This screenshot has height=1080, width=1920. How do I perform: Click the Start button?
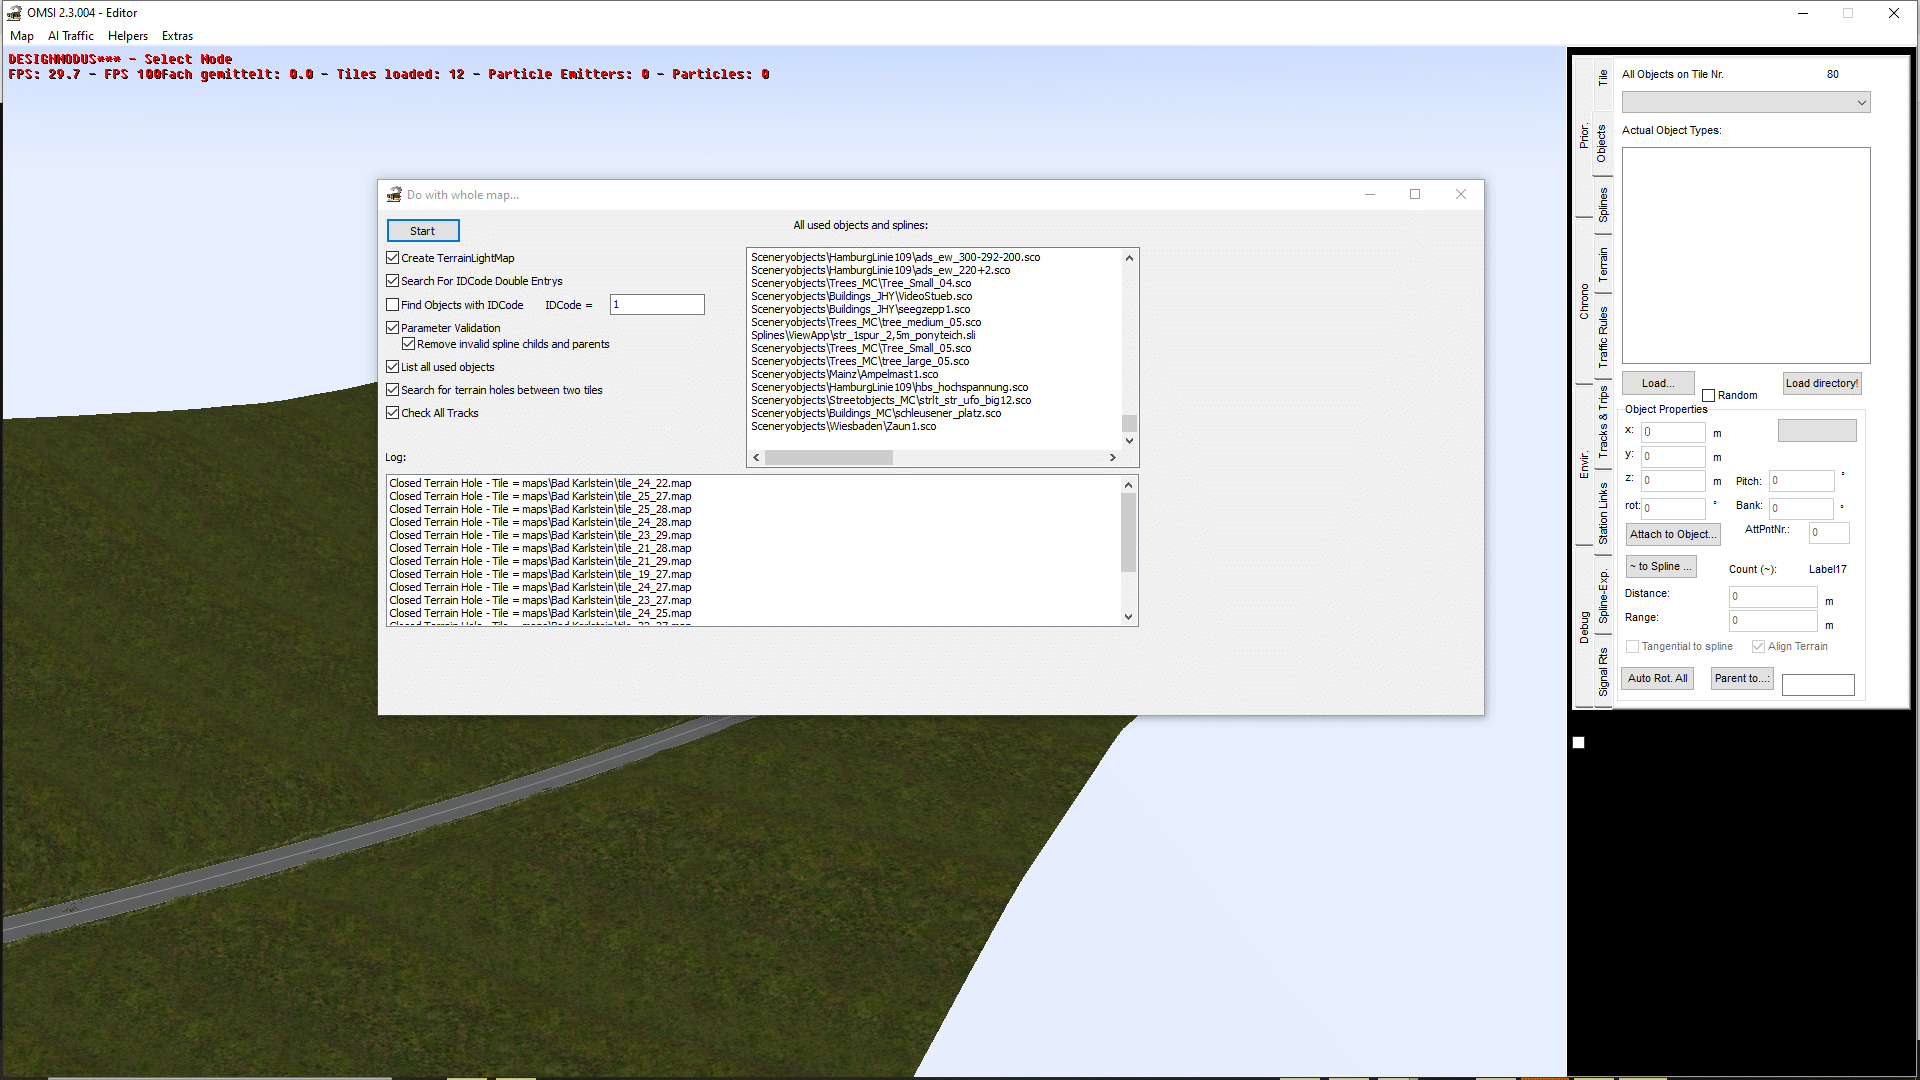(423, 231)
